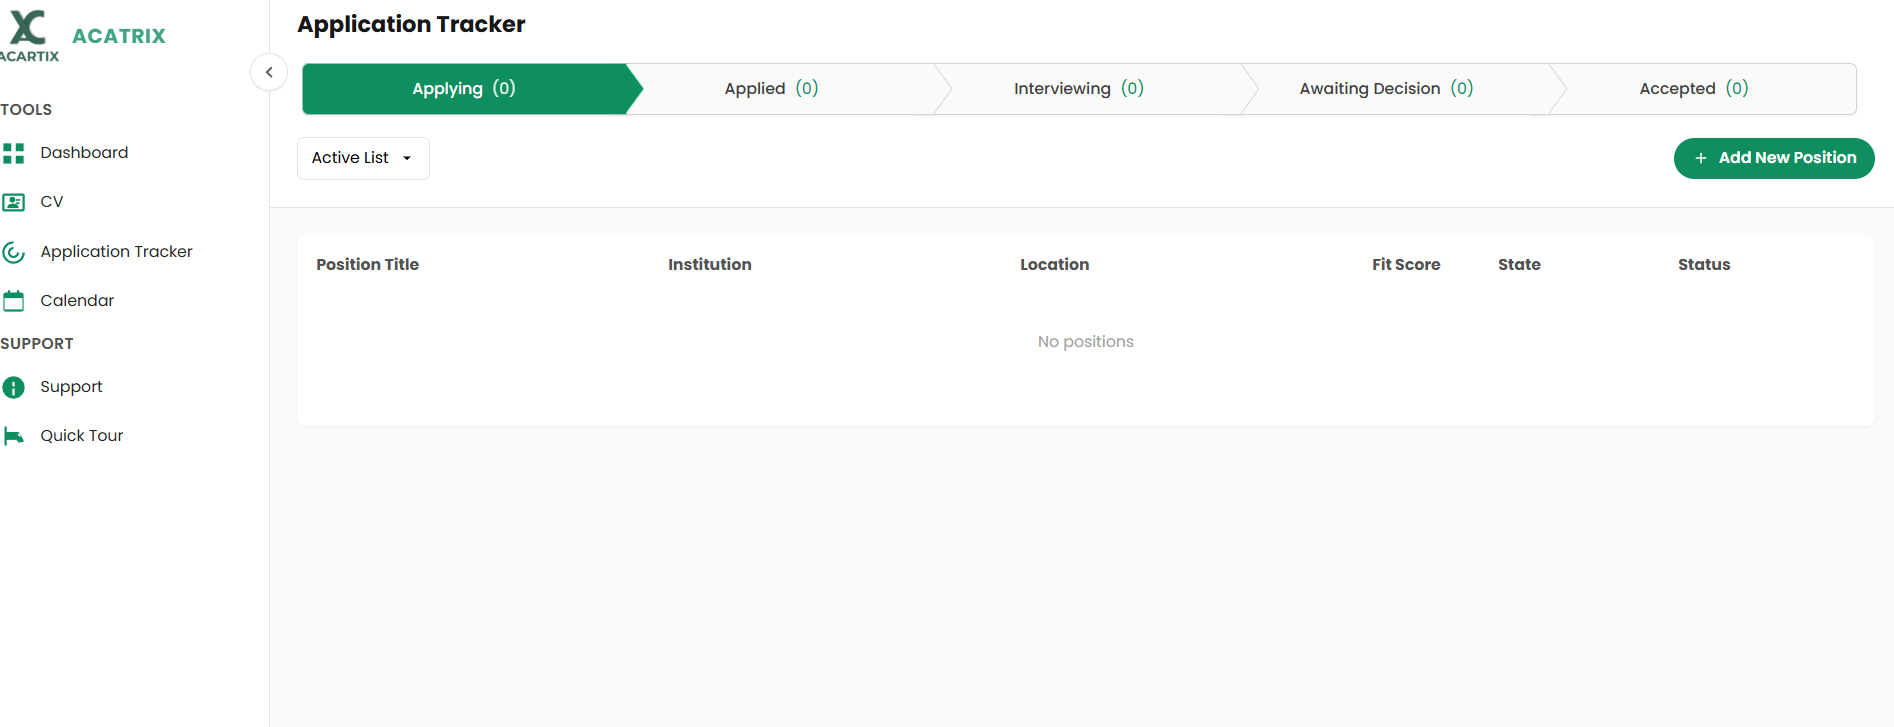Viewport: 1894px width, 727px height.
Task: Click the Calendar icon in sidebar
Action: 14,301
